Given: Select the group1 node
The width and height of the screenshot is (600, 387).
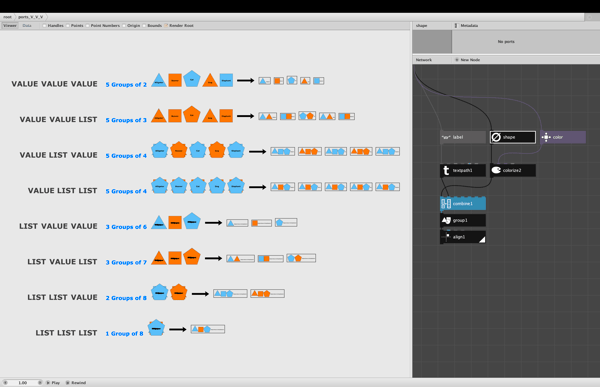Looking at the screenshot, I should (463, 220).
